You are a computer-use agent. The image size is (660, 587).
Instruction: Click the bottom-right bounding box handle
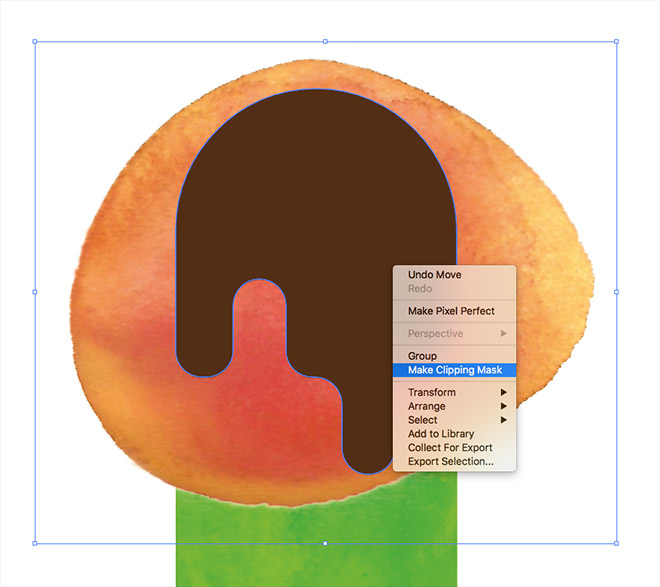(x=616, y=543)
